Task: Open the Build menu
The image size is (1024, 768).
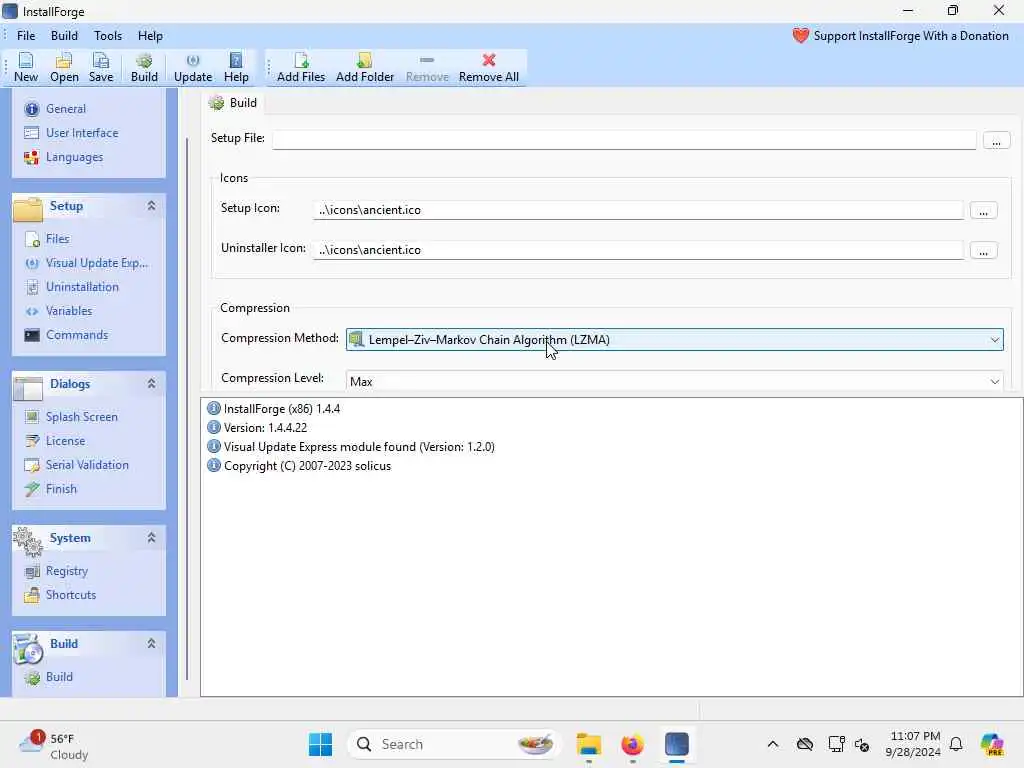Action: point(64,36)
